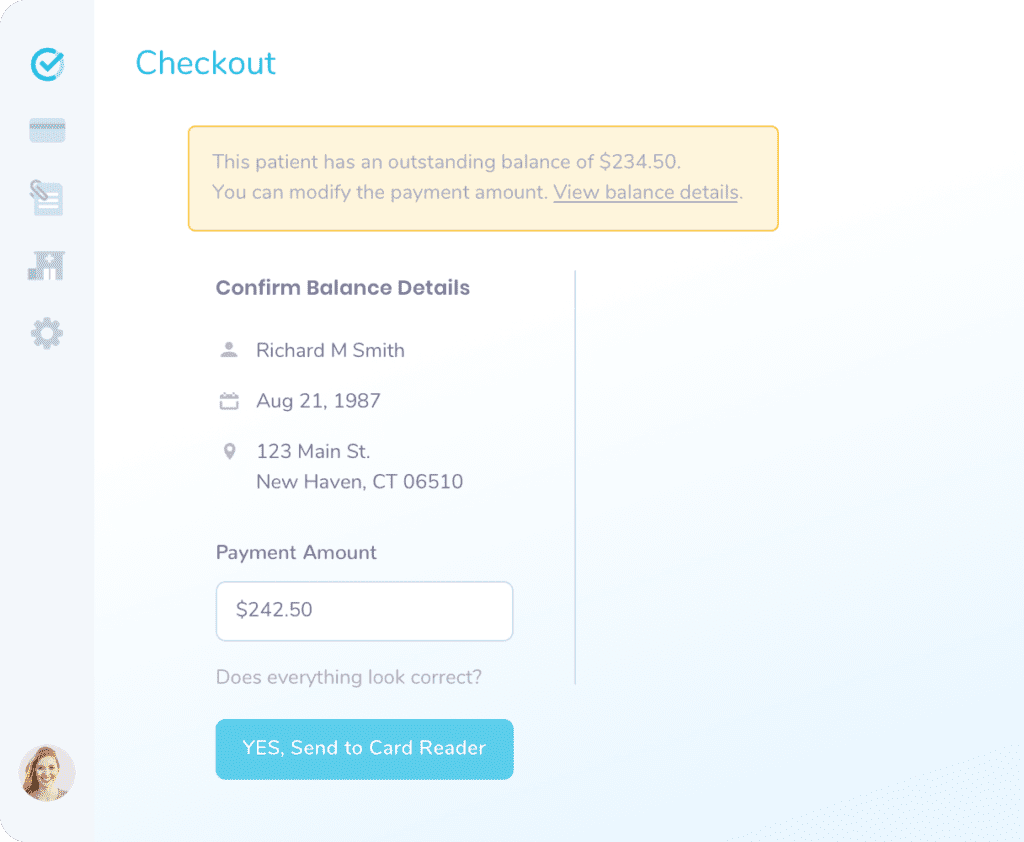This screenshot has width=1024, height=842.
Task: Select the patient name Richard M Smith
Action: [x=330, y=350]
